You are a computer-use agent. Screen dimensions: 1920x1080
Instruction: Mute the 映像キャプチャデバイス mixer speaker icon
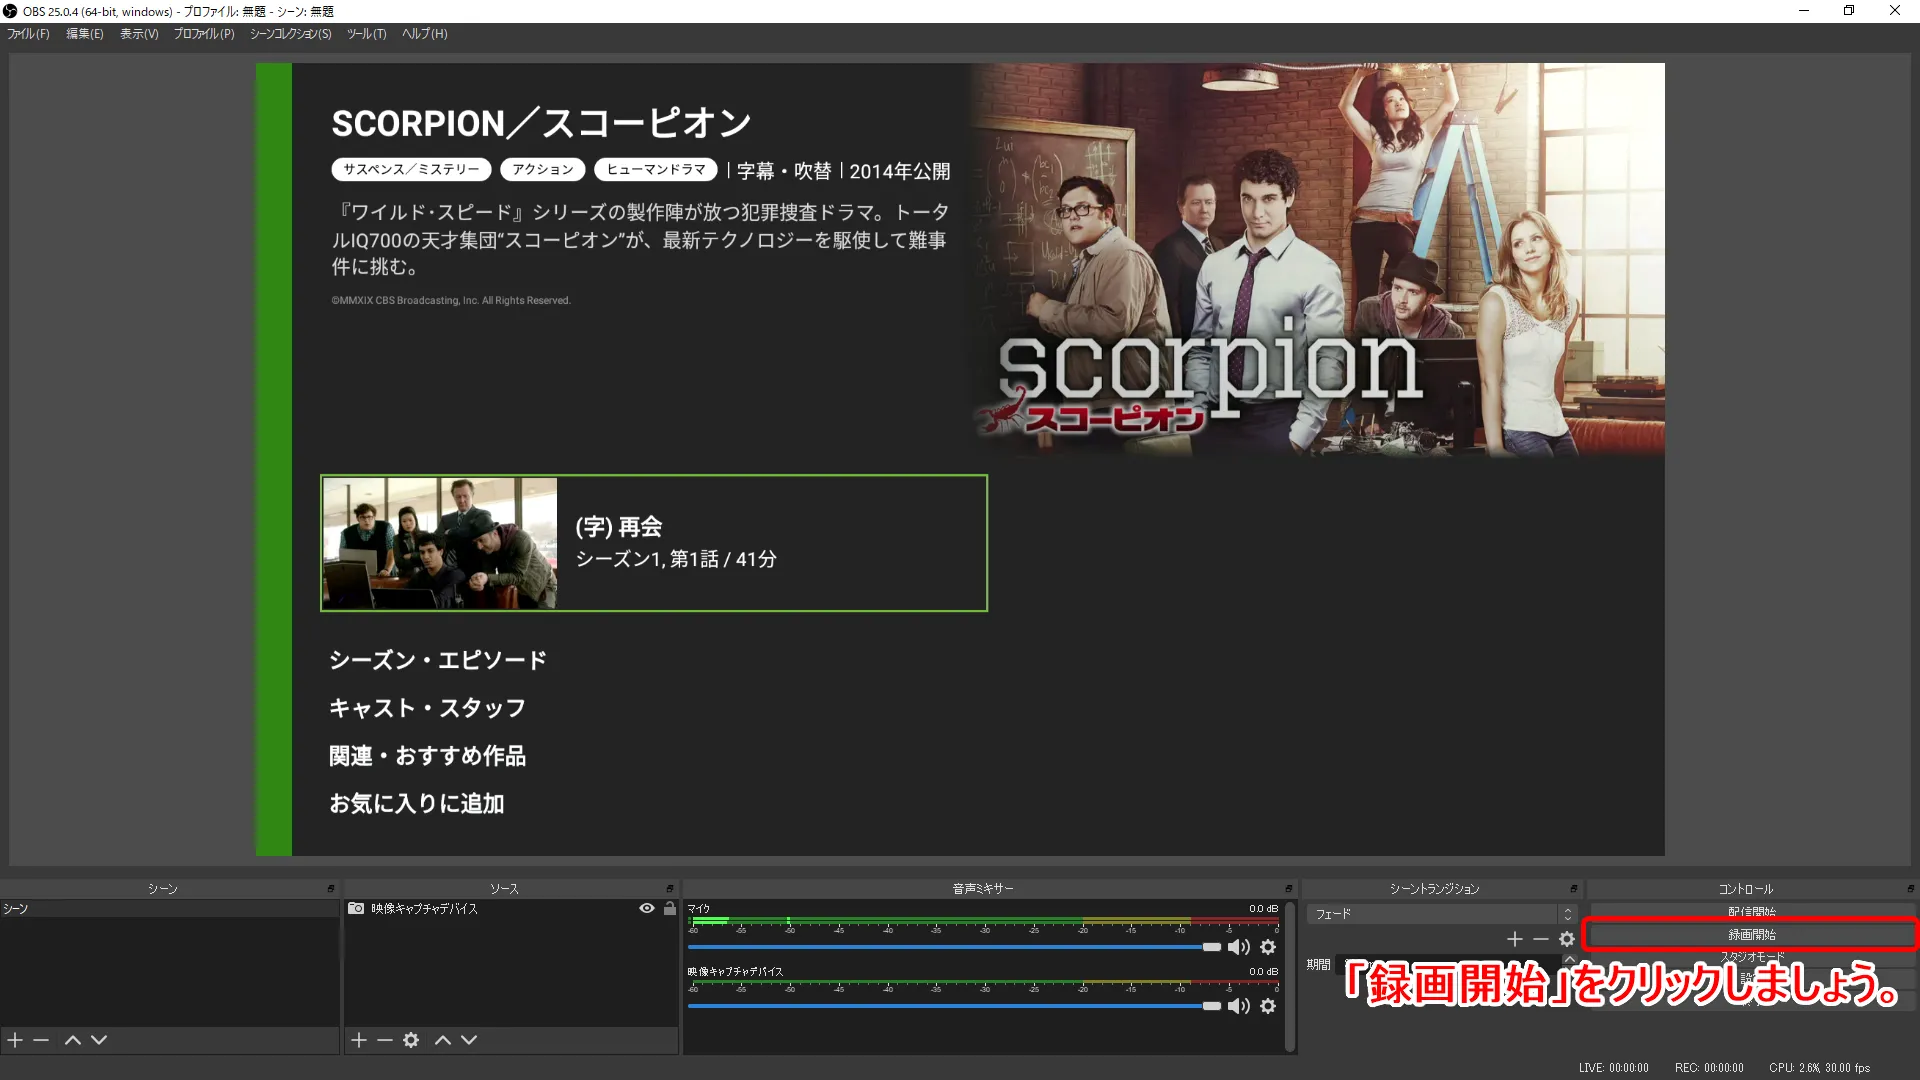1239,1006
